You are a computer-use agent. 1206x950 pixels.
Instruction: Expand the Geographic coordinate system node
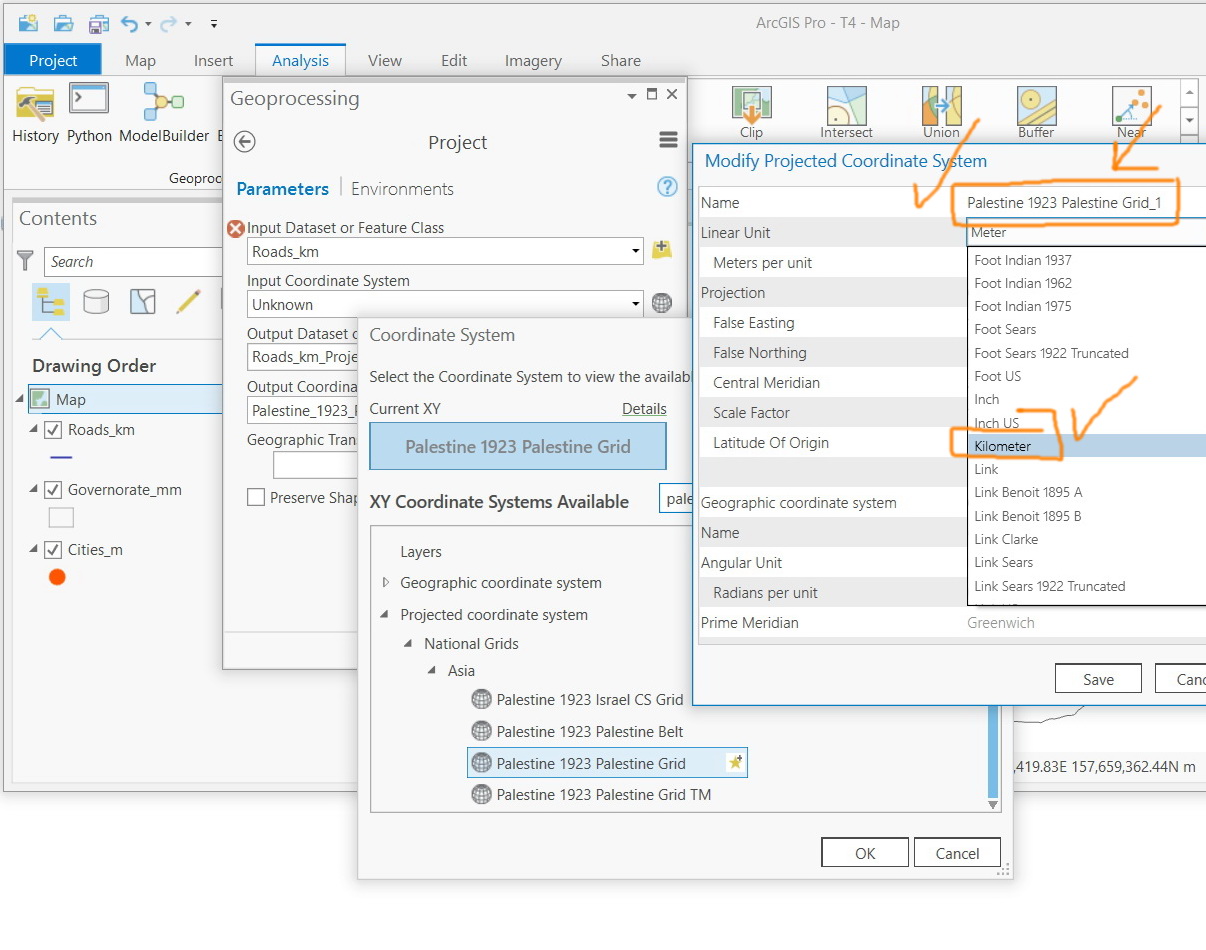pyautogui.click(x=386, y=583)
